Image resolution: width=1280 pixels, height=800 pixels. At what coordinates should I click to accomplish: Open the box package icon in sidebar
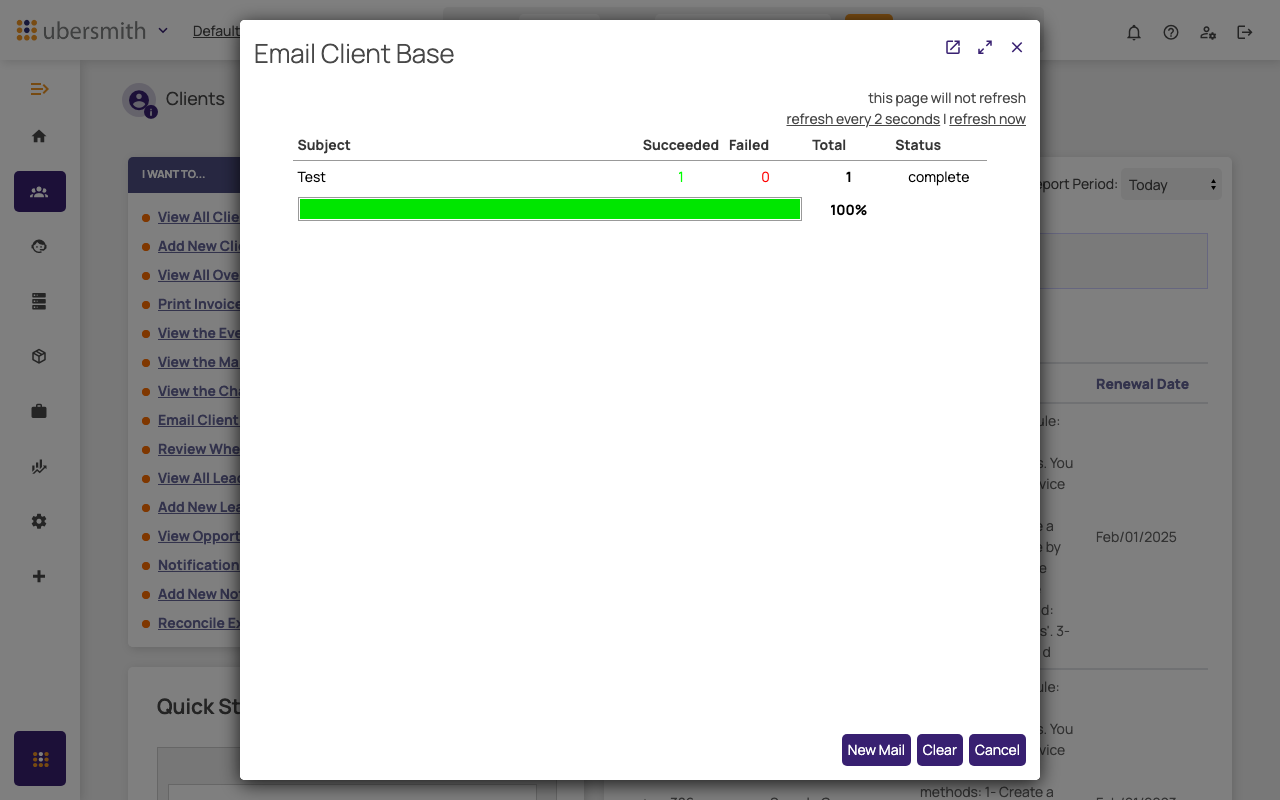(x=39, y=356)
